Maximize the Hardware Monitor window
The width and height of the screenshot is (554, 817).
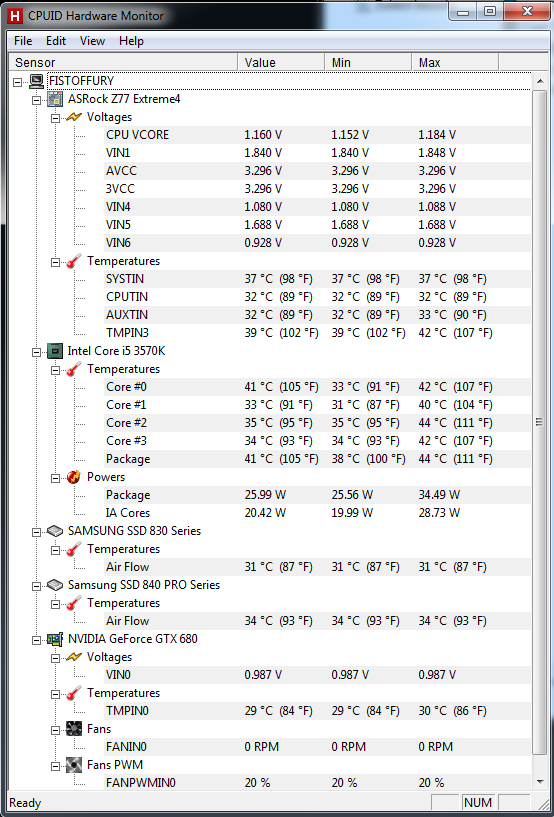490,11
